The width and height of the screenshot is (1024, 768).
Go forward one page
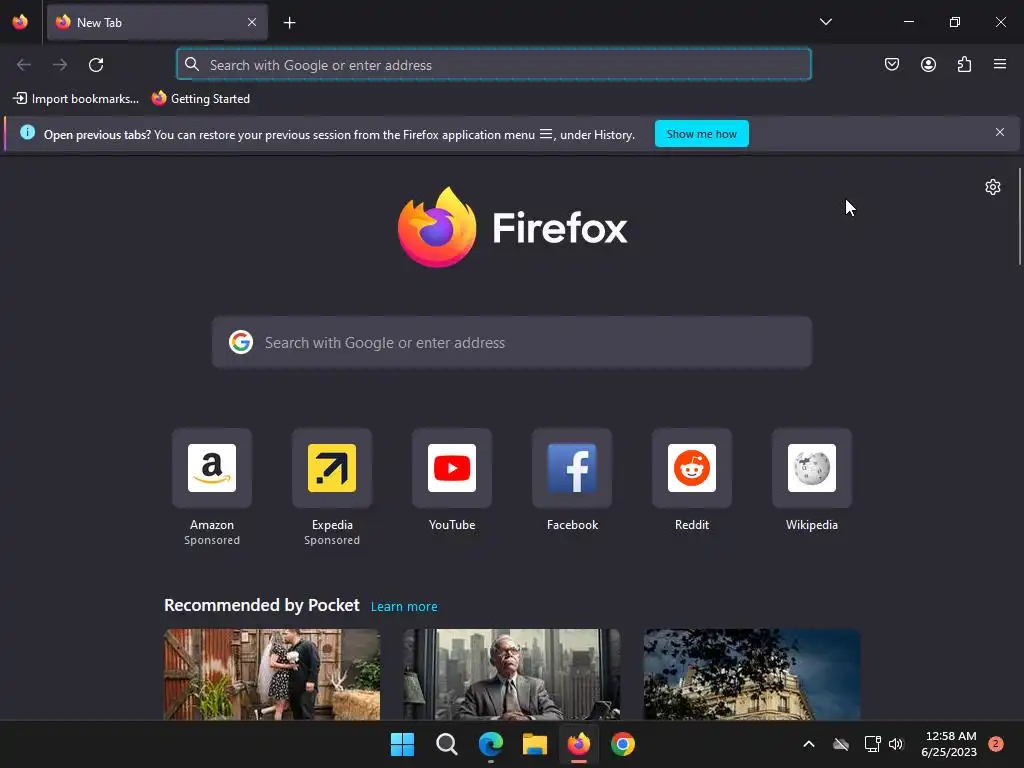pyautogui.click(x=60, y=65)
